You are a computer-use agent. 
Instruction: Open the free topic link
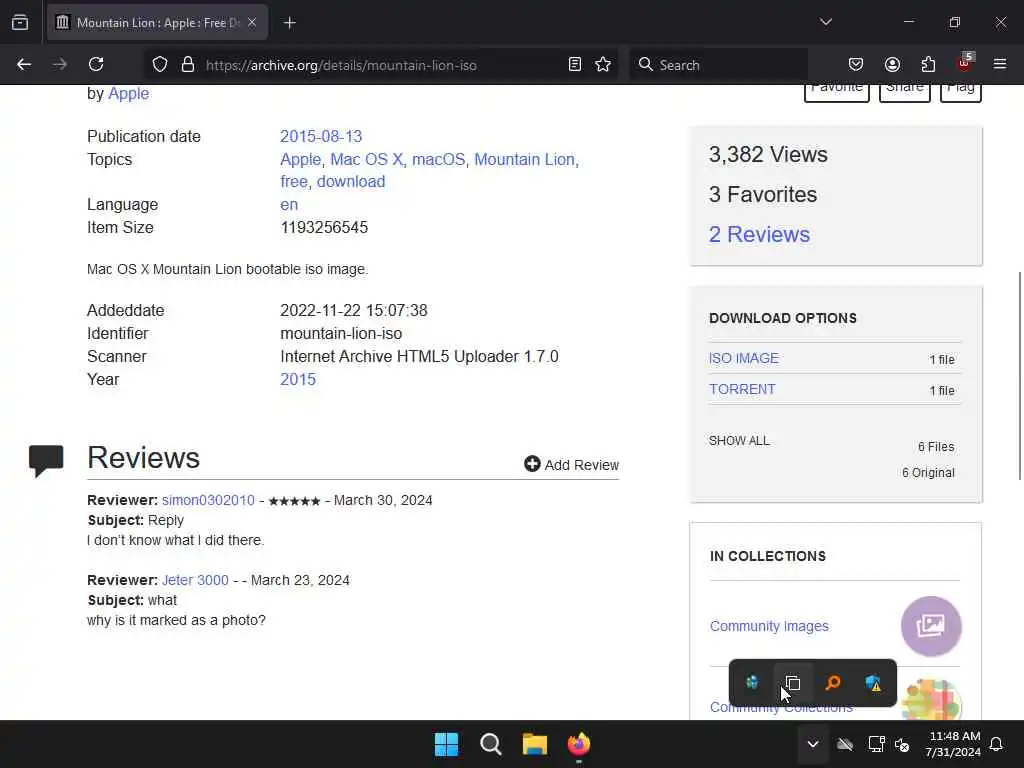(294, 182)
